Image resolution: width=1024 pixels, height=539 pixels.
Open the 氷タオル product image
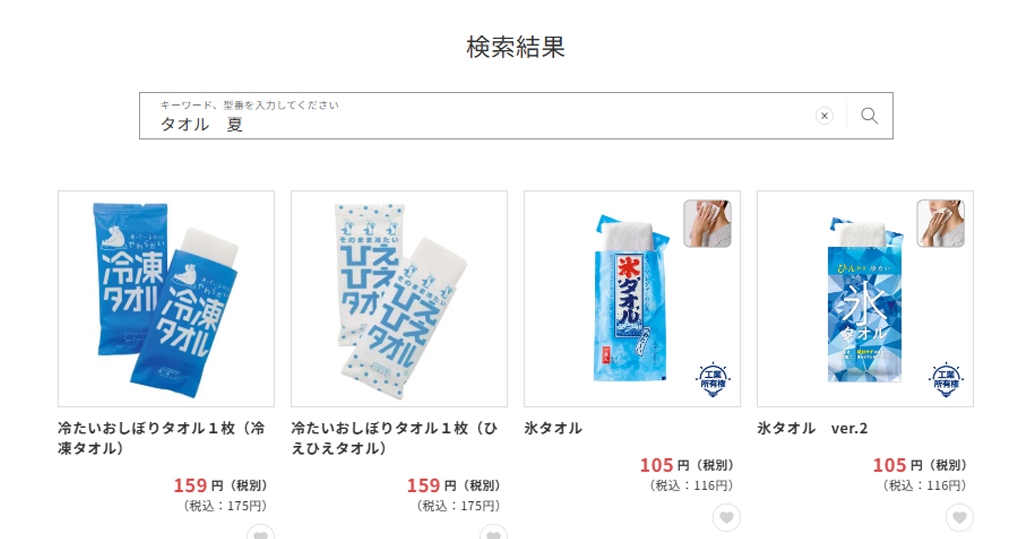(632, 299)
